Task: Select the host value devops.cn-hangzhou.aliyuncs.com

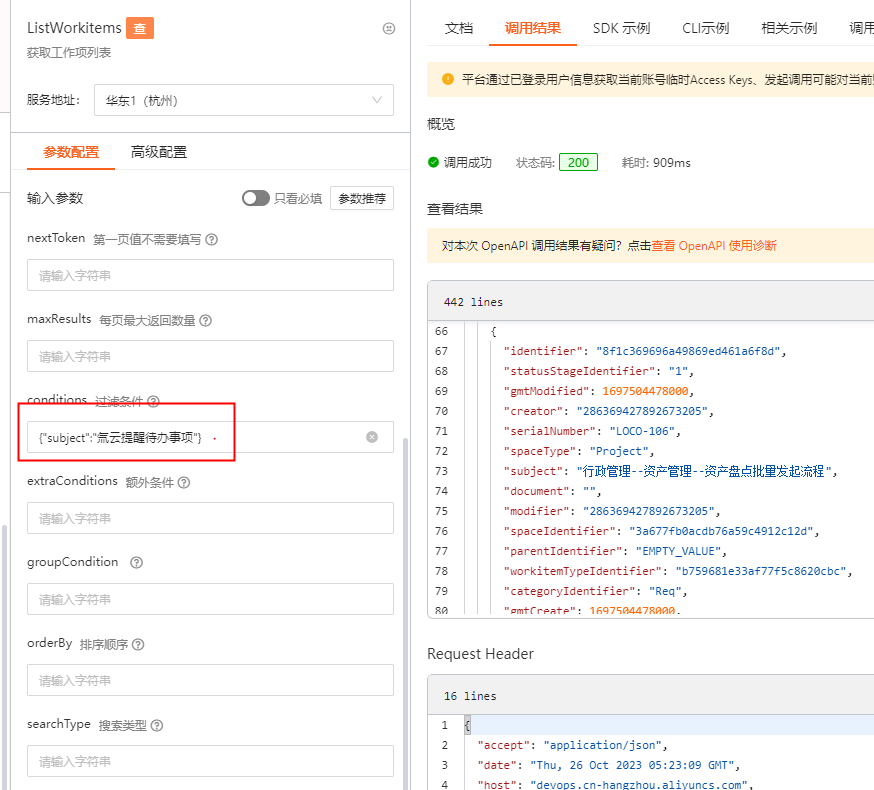Action: pos(638,784)
